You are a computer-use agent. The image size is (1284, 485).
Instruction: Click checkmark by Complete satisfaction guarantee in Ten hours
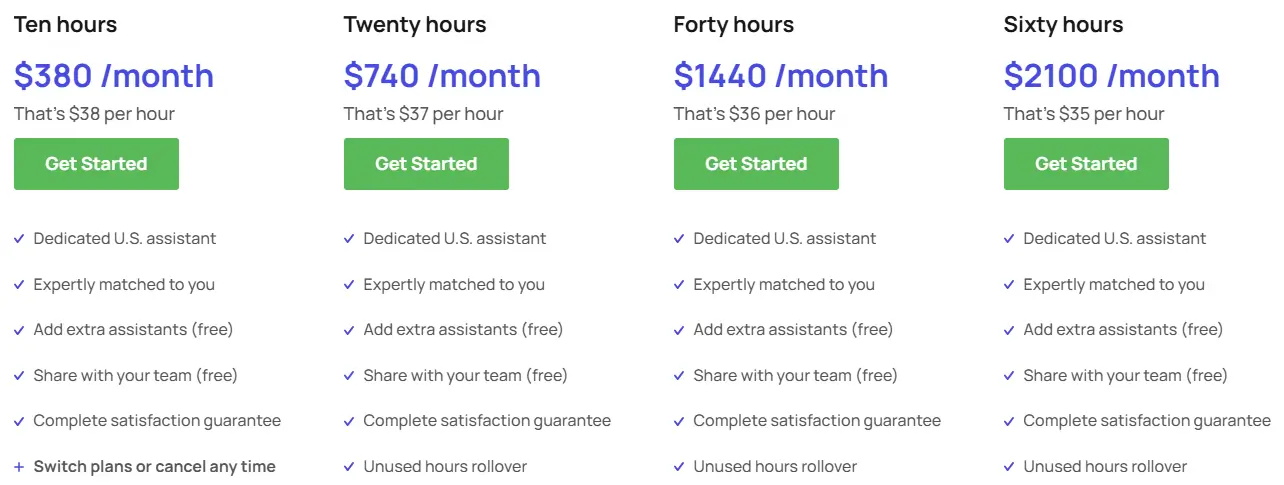[x=19, y=421]
